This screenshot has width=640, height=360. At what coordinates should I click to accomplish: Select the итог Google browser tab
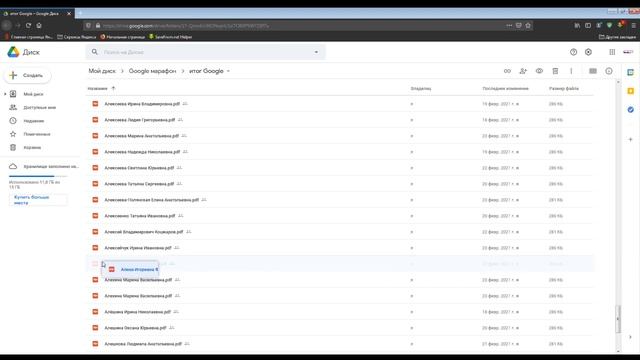pos(37,13)
